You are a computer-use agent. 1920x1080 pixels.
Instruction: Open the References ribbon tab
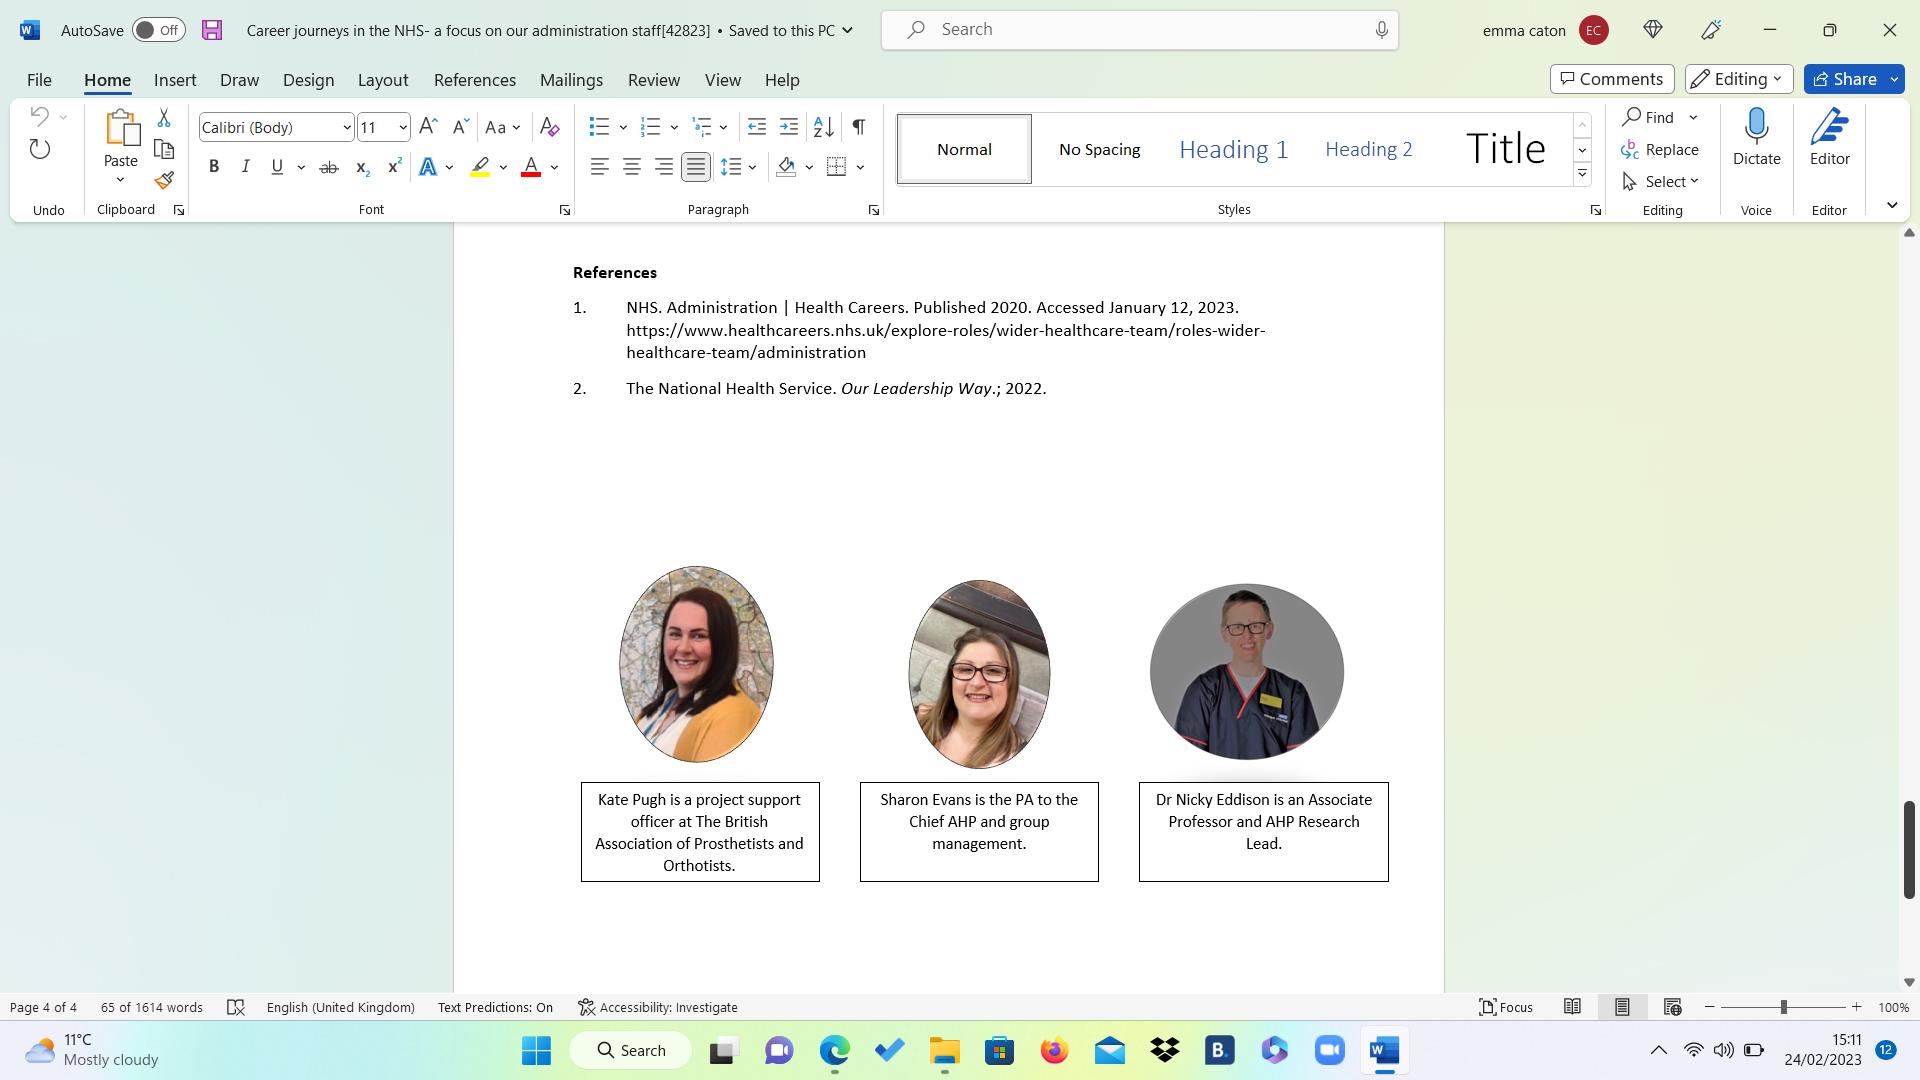pyautogui.click(x=474, y=80)
